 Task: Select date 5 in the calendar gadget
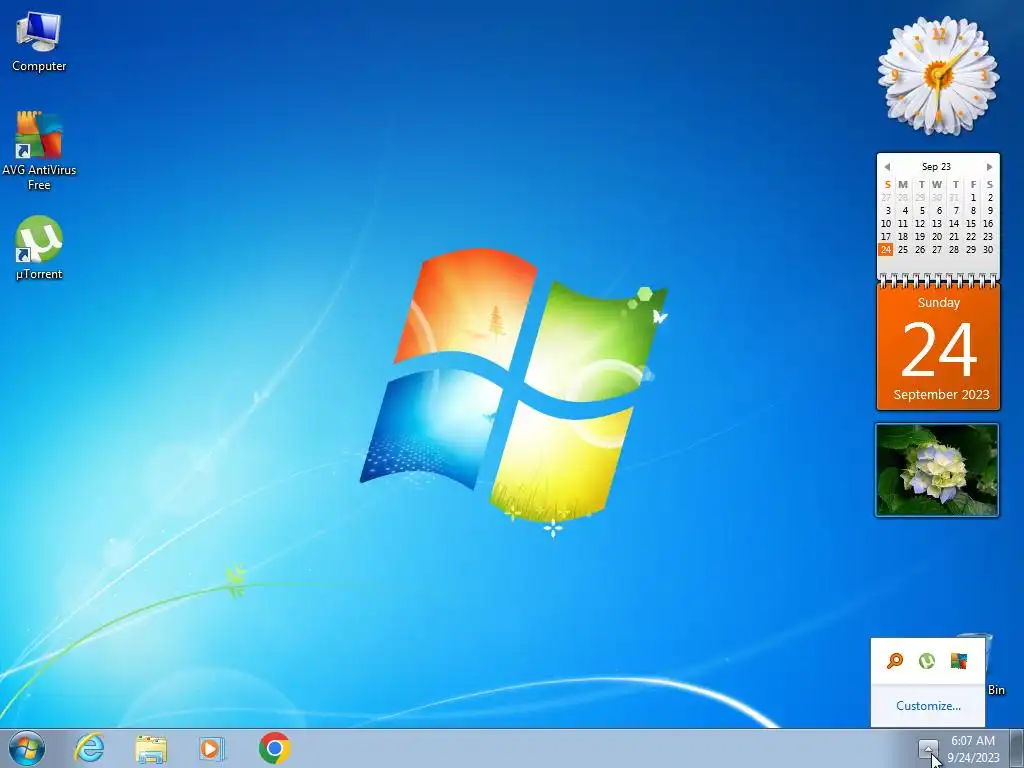922,210
